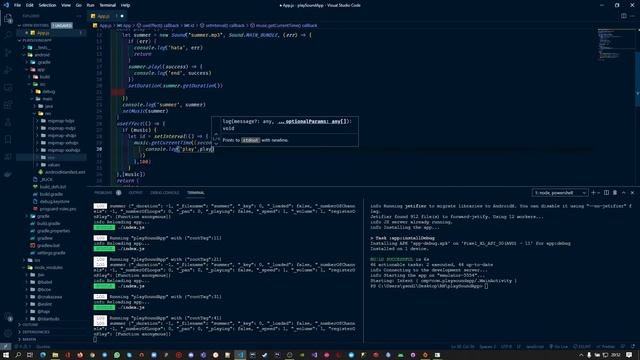The width and height of the screenshot is (640, 360).
Task: Split the terminal panel
Action: pyautogui.click(x=606, y=193)
